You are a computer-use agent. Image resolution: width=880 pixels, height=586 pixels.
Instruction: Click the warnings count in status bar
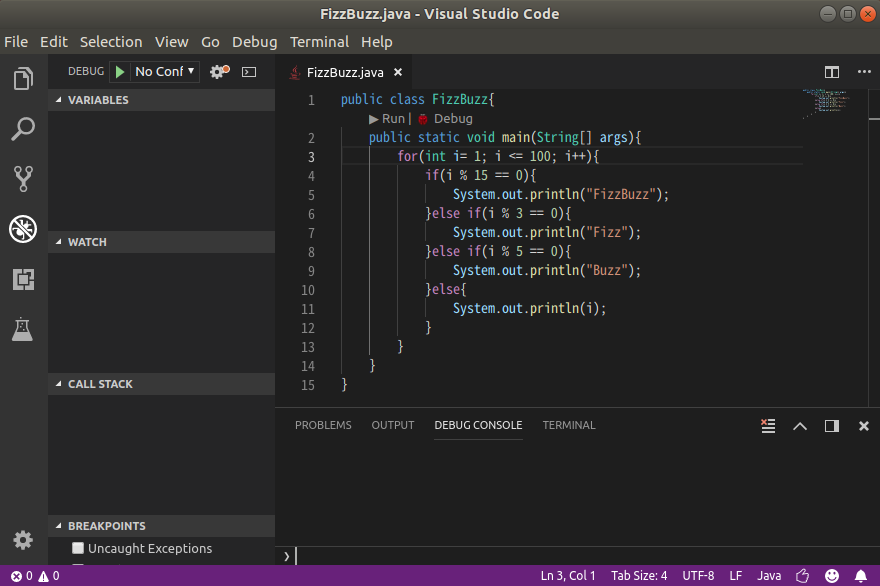click(x=49, y=576)
